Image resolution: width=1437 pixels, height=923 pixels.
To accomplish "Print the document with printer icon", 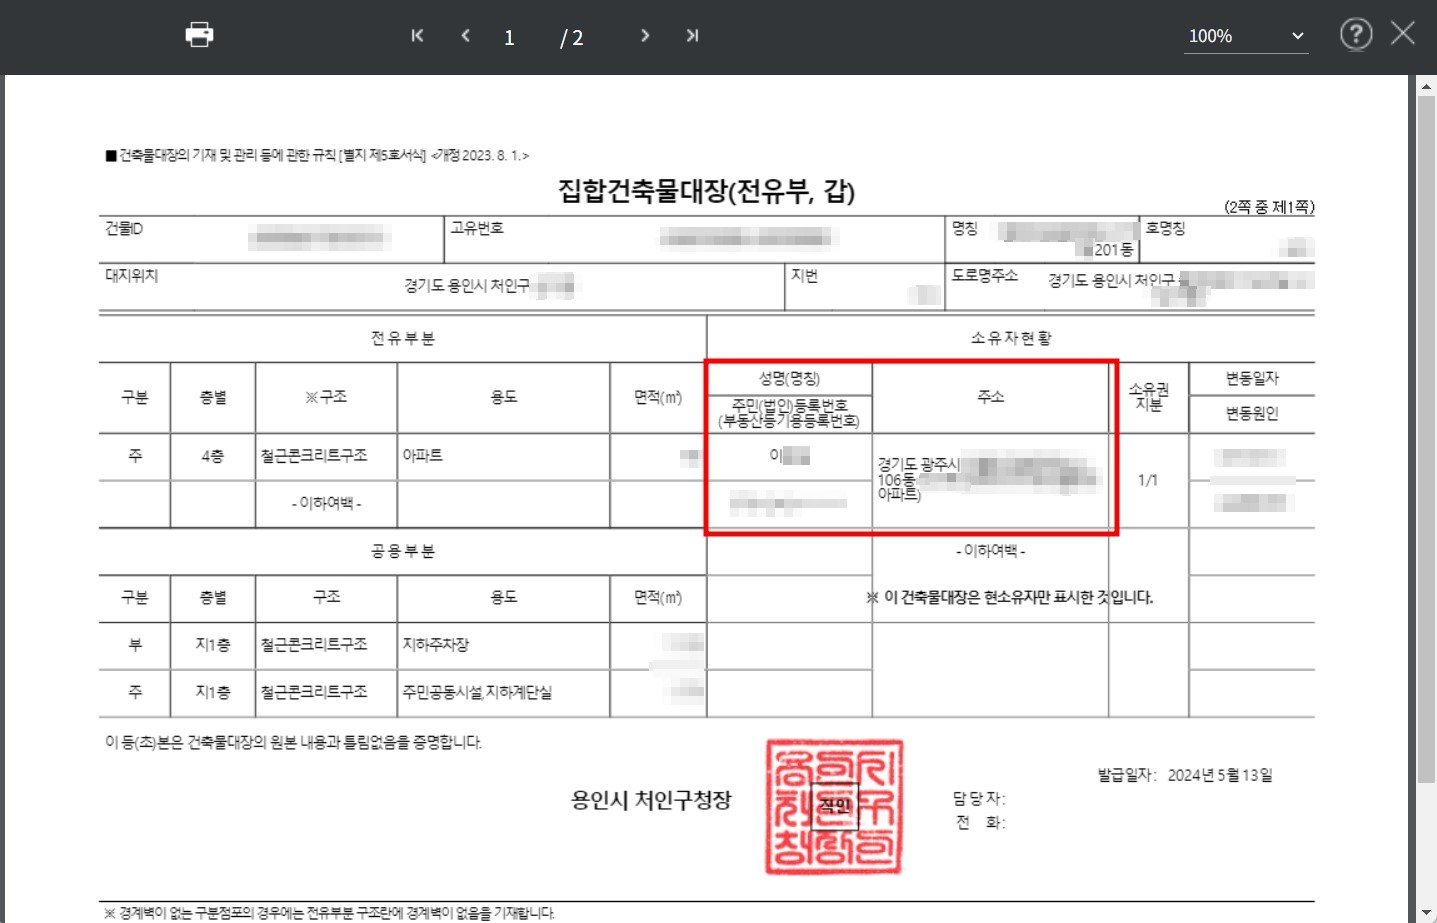I will pos(199,35).
